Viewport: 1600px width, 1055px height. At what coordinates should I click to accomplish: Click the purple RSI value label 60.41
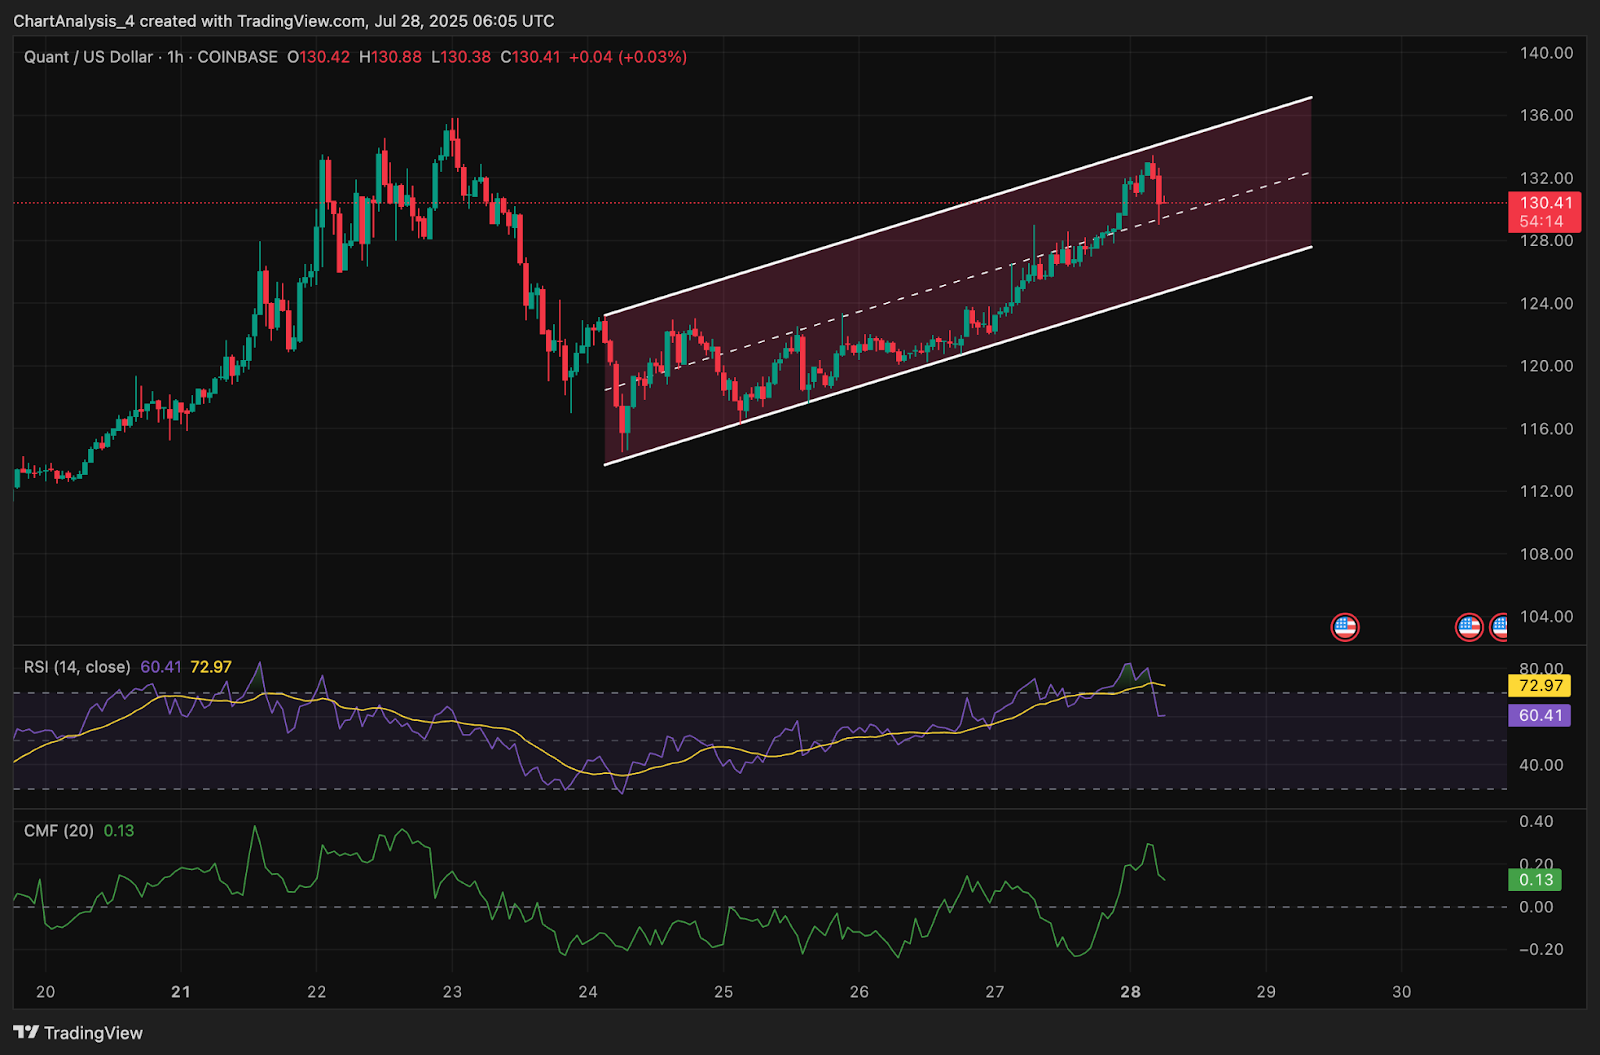pyautogui.click(x=1540, y=715)
